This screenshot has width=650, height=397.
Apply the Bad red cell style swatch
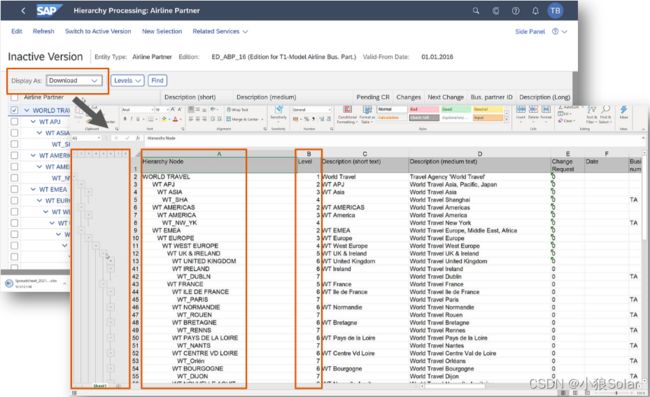424,109
